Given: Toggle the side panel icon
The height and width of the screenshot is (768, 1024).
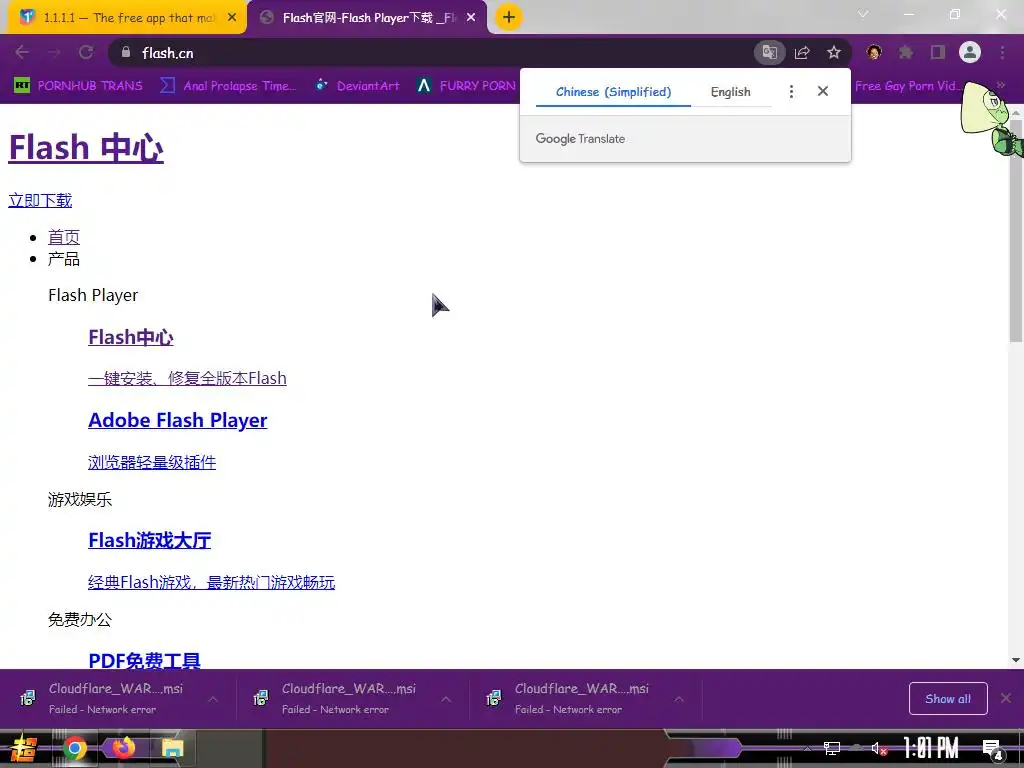Looking at the screenshot, I should [938, 52].
